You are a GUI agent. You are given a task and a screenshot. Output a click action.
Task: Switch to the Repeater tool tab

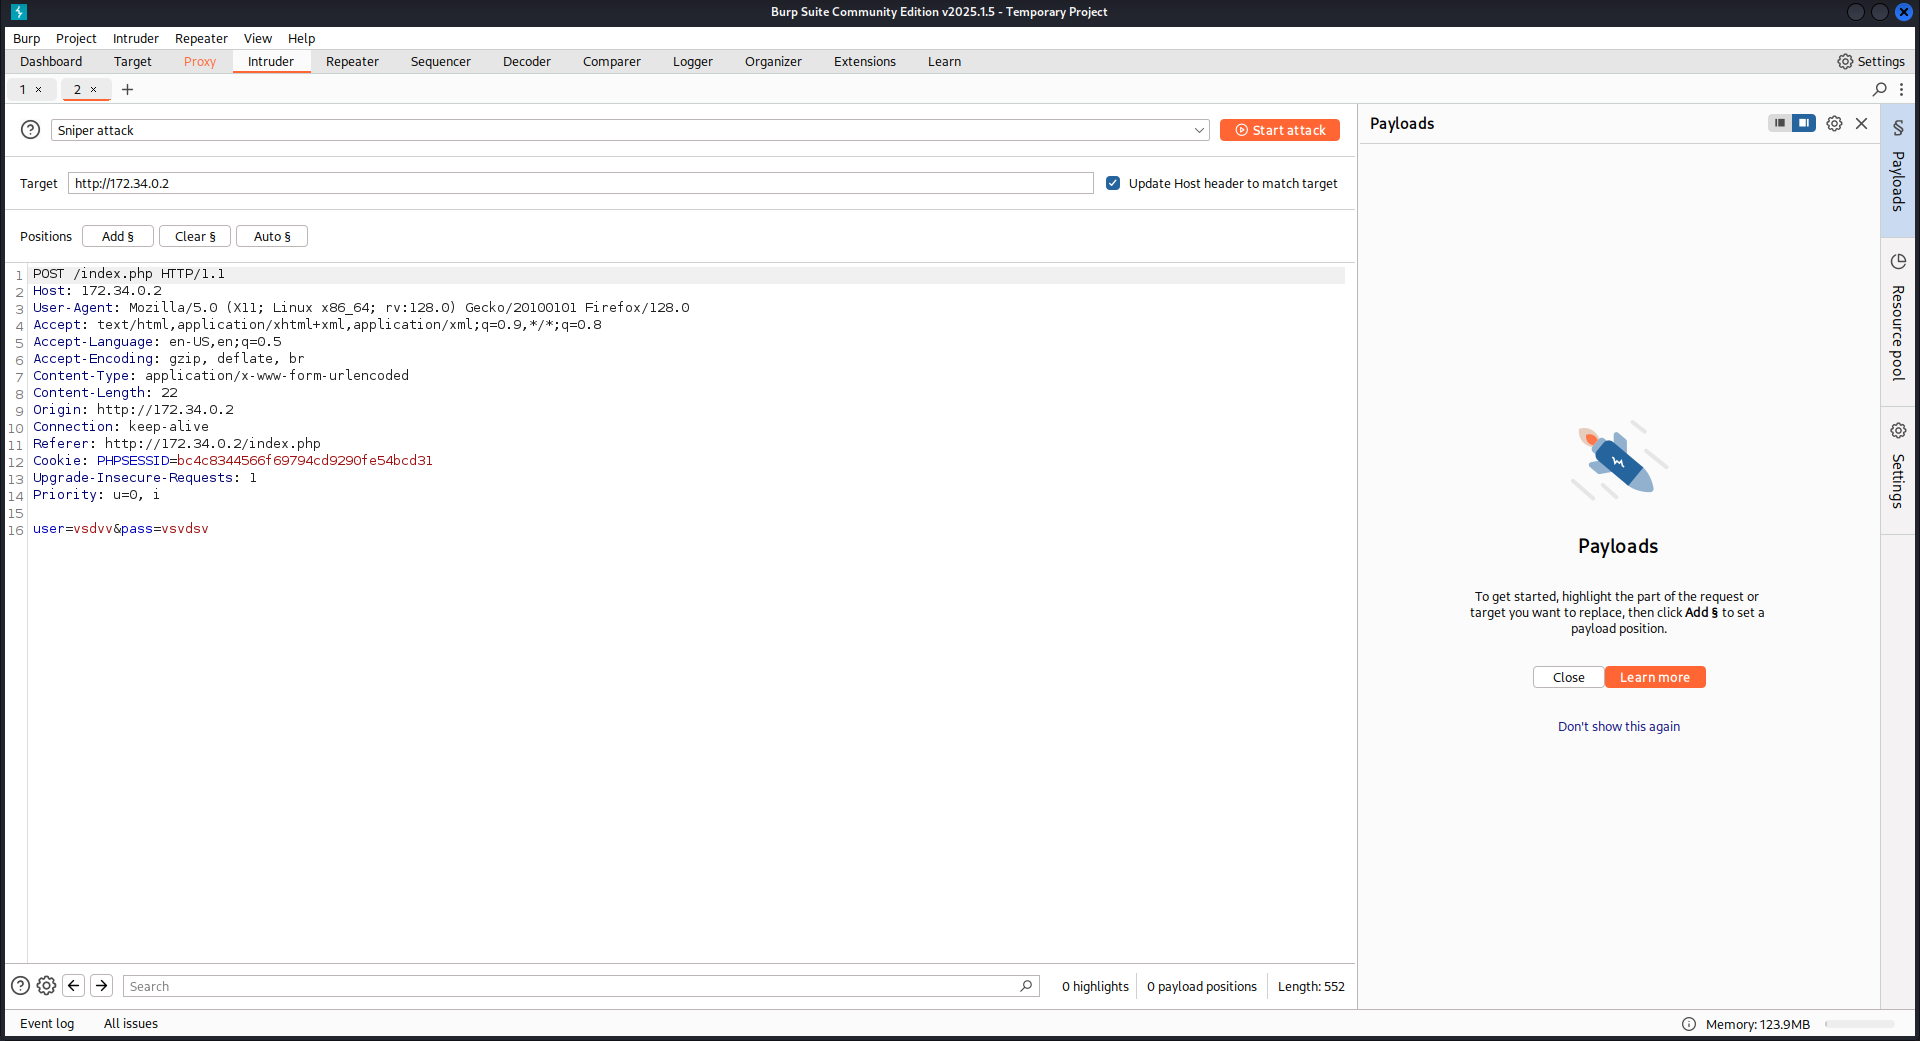(352, 62)
